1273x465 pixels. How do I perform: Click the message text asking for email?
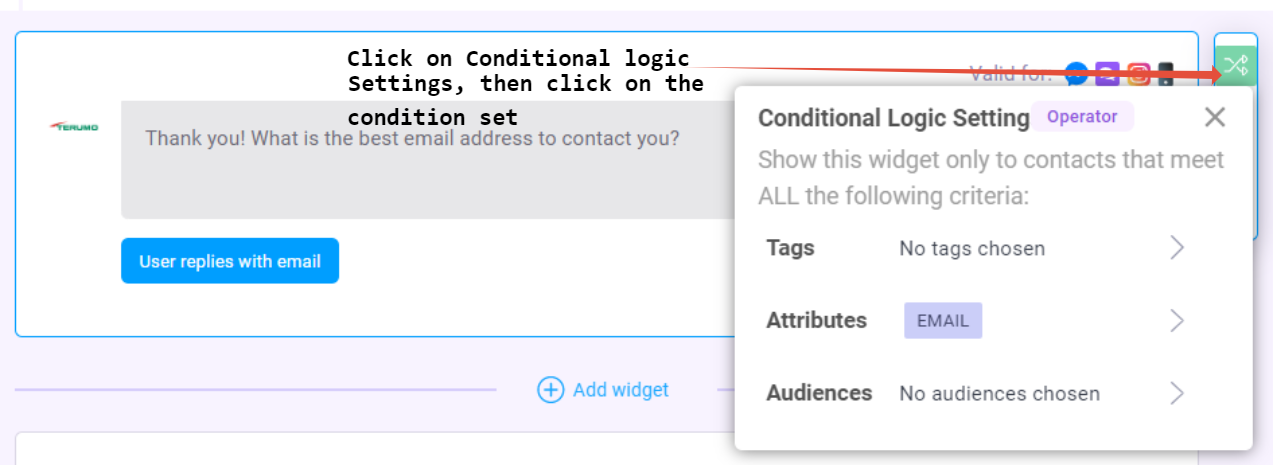tap(412, 138)
